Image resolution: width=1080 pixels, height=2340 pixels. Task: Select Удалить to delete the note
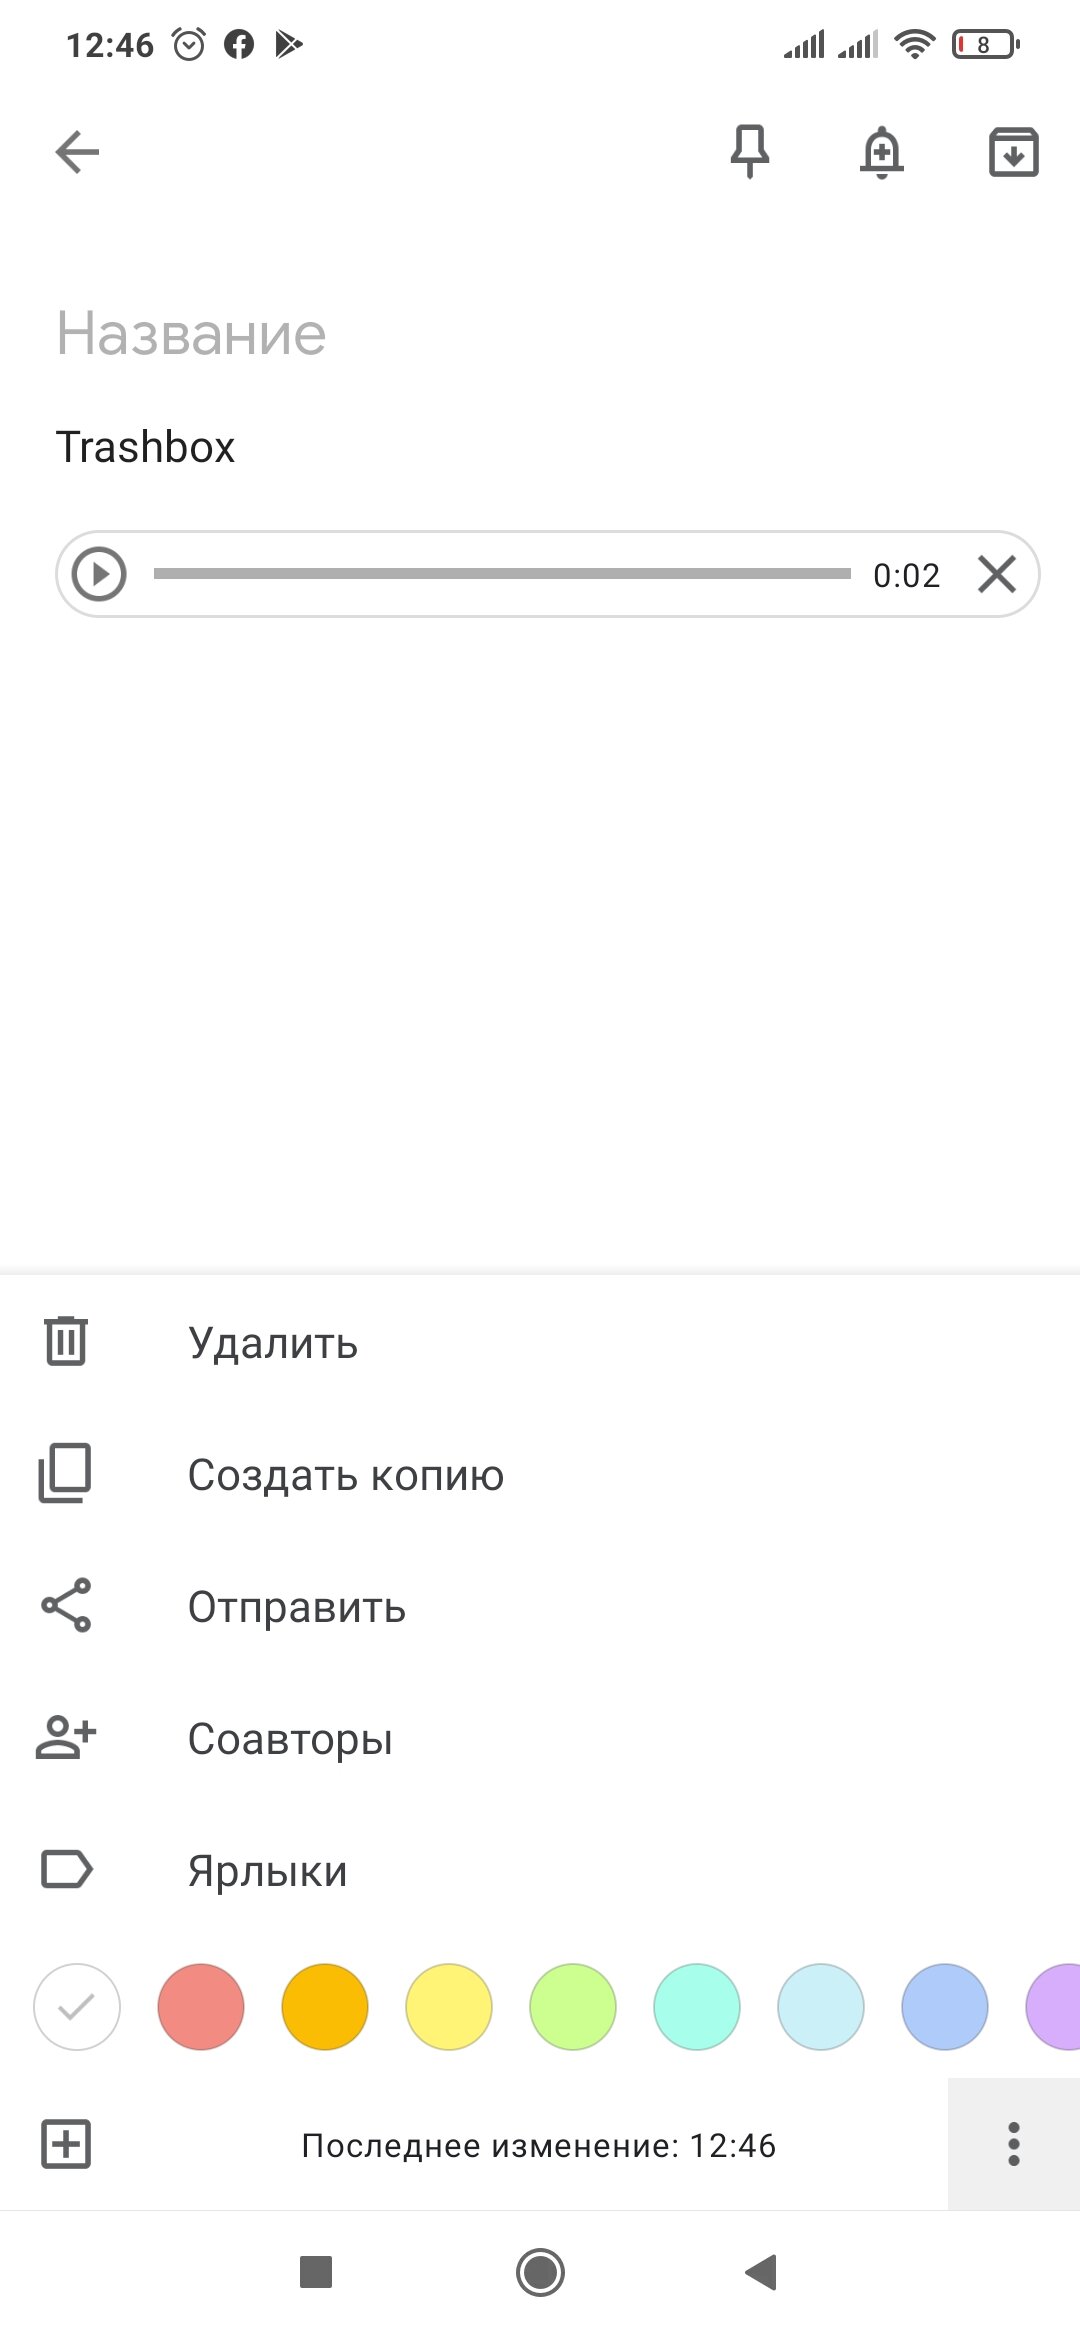540,1342
